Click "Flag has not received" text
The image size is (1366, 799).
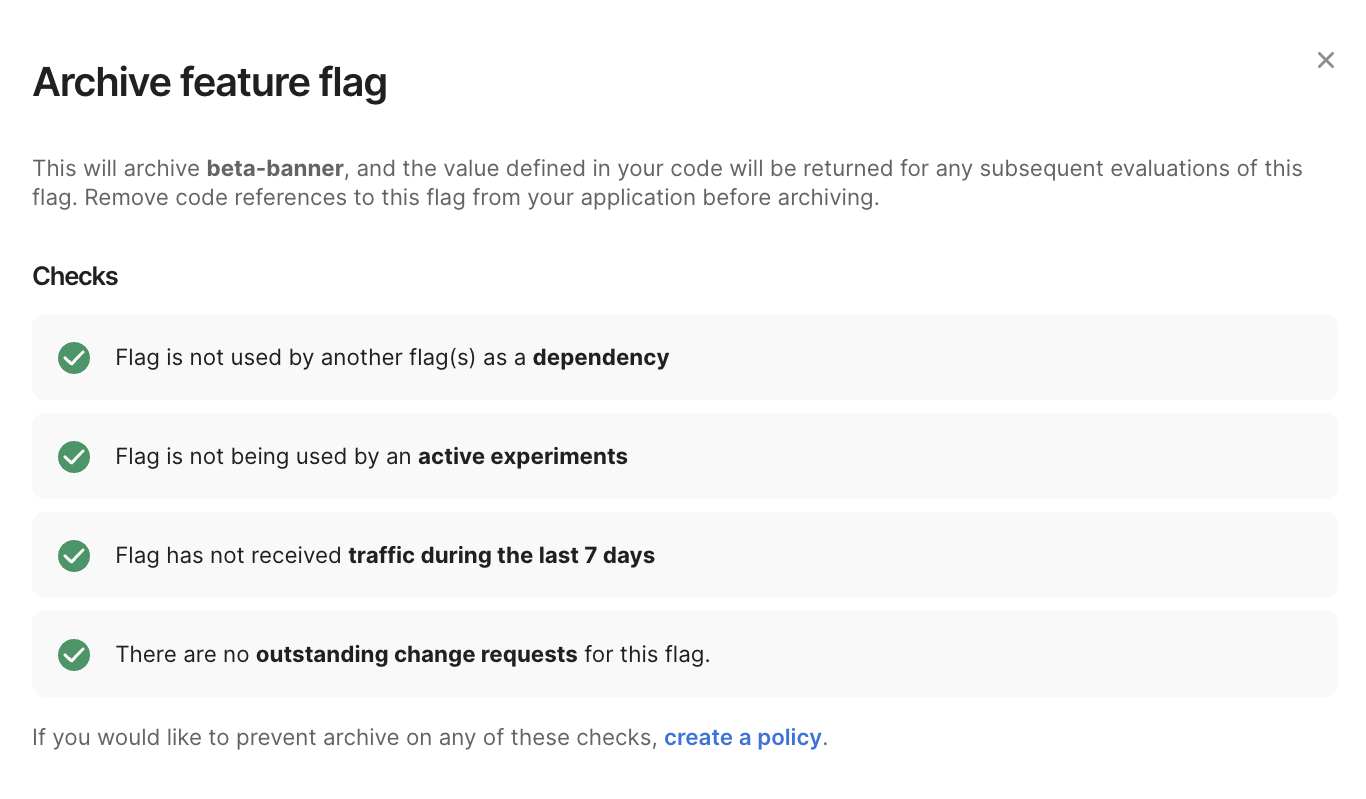(228, 556)
